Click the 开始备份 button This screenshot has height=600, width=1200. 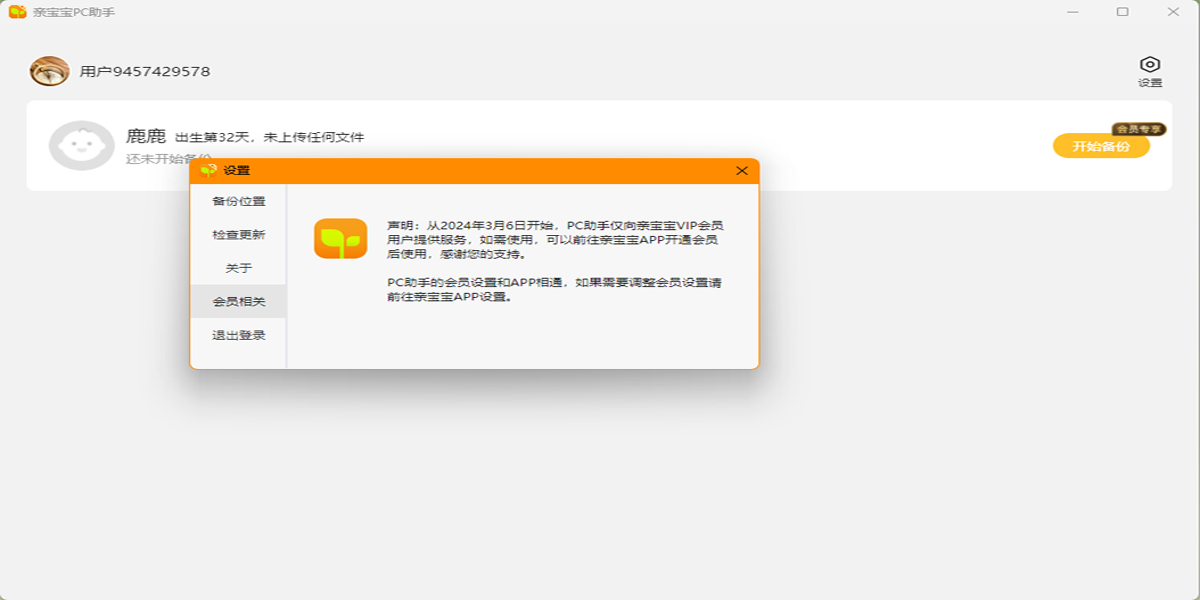[x=1101, y=146]
